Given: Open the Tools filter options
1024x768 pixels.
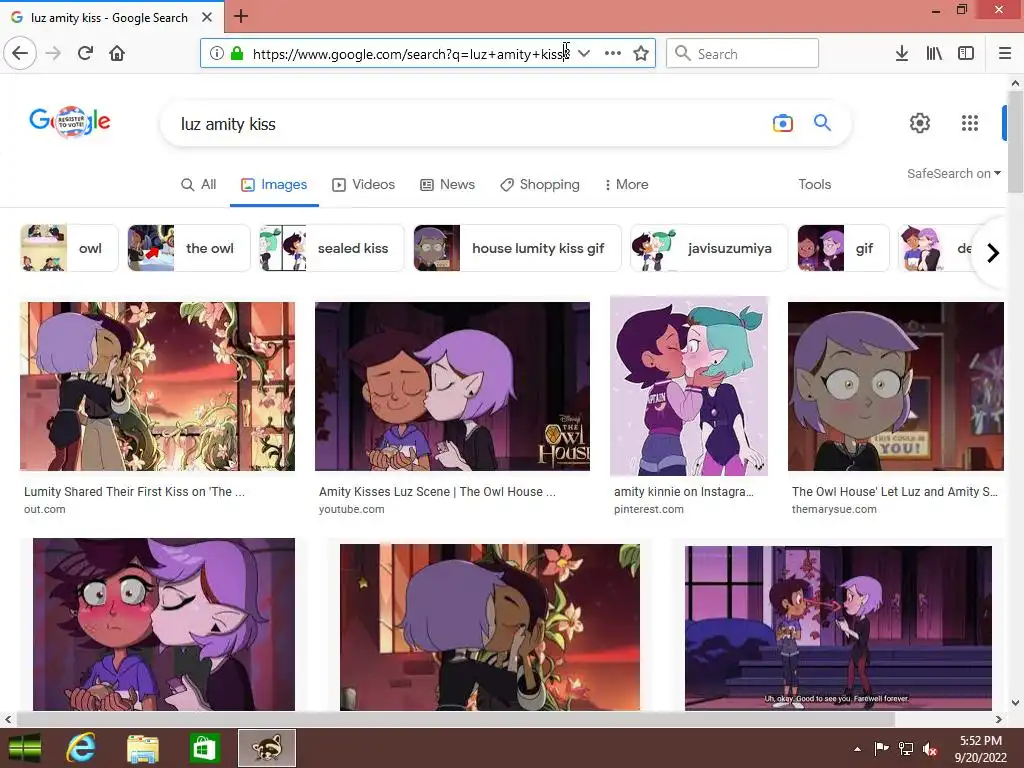Looking at the screenshot, I should [x=814, y=185].
